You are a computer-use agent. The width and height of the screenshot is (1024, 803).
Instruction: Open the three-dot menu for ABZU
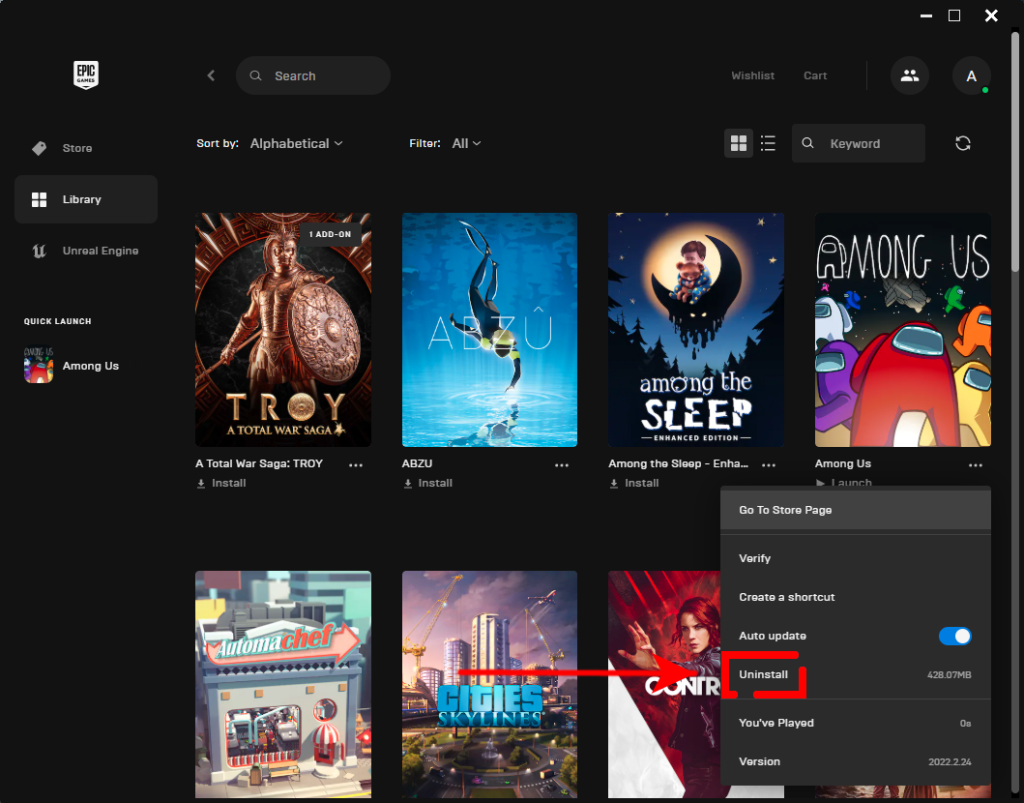562,465
